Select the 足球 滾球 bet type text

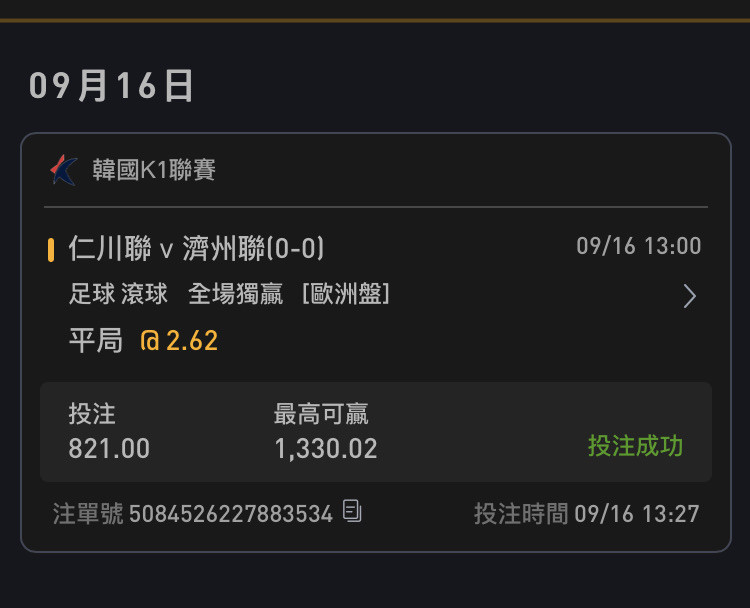pos(118,294)
